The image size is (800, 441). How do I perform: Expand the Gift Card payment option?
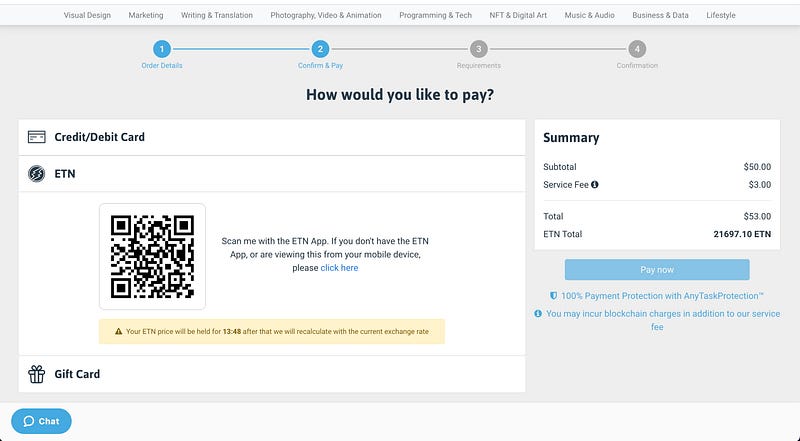[272, 374]
